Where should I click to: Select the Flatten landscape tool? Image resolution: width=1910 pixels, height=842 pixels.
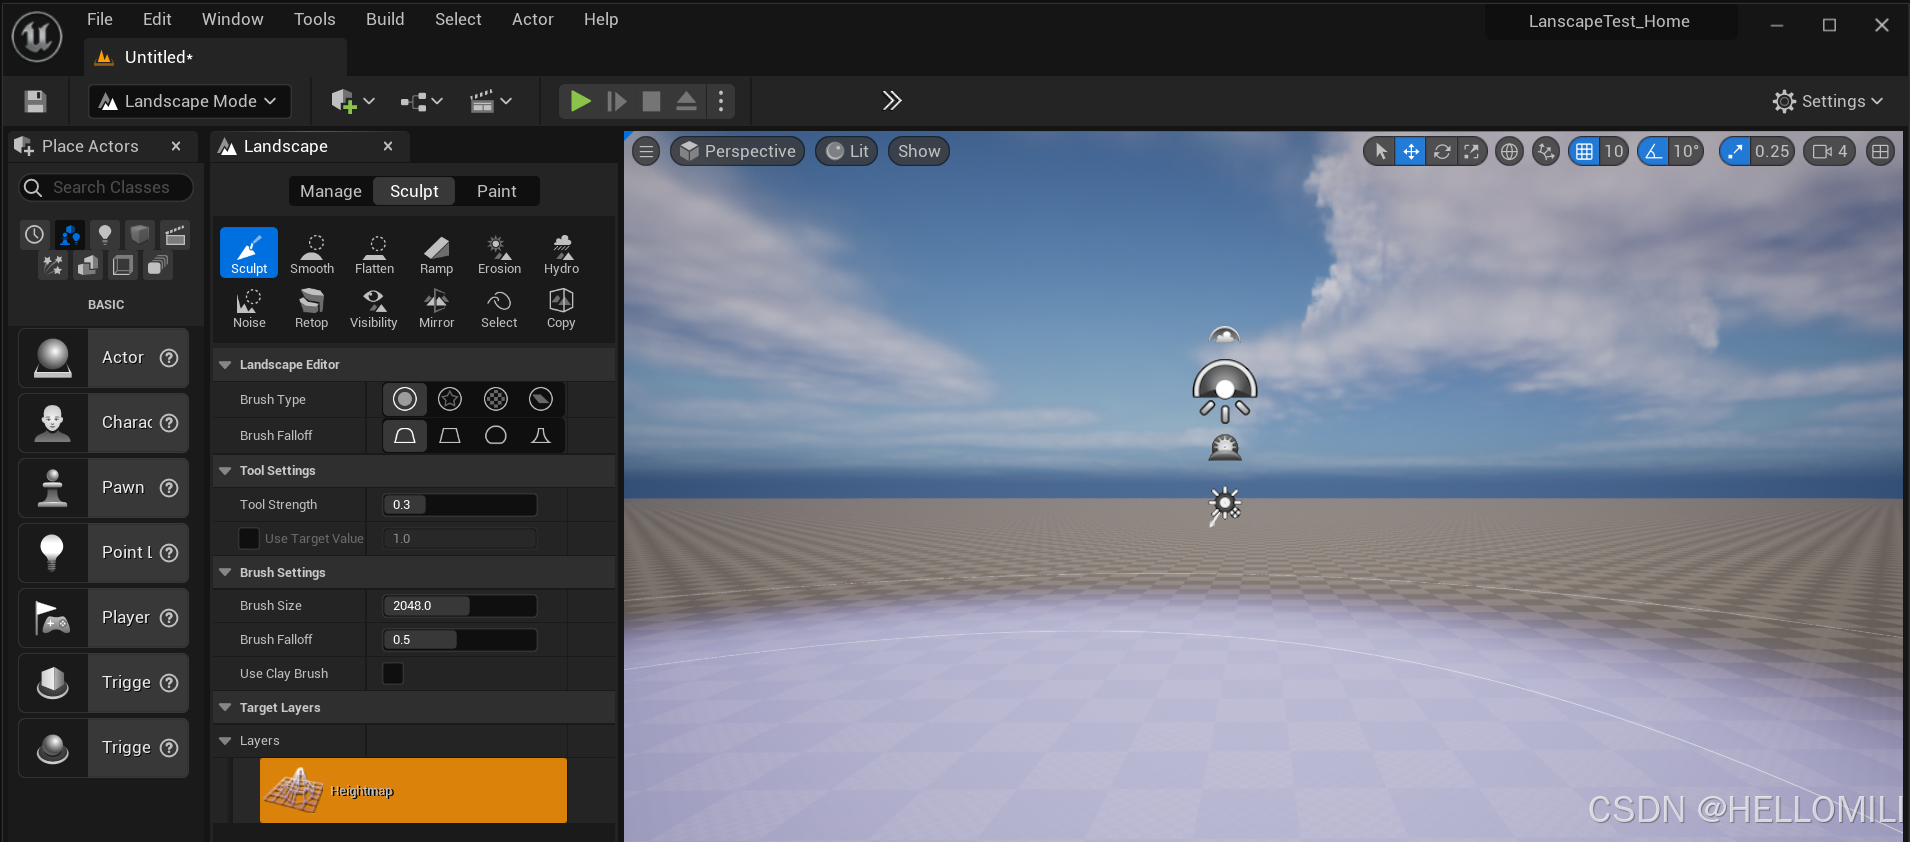[x=374, y=252]
